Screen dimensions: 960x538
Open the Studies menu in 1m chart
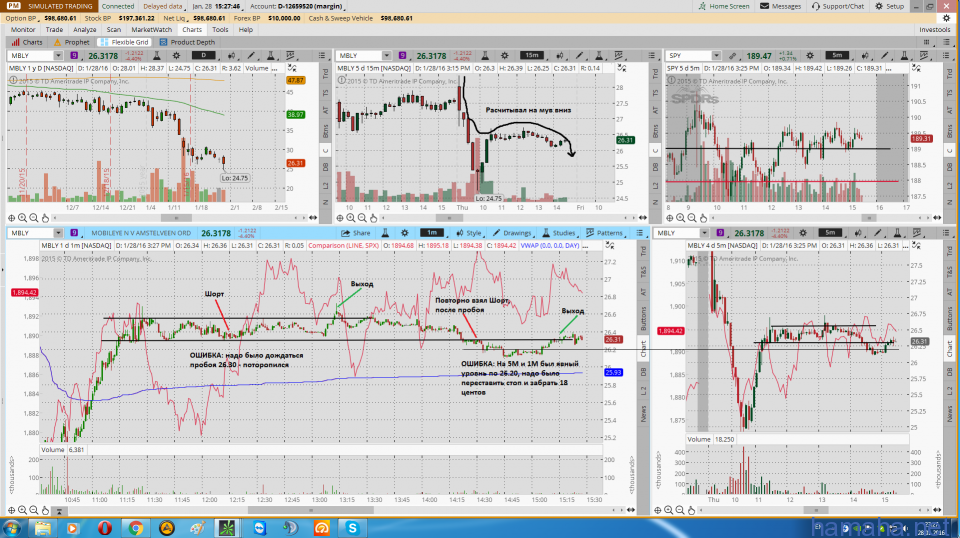[x=558, y=233]
